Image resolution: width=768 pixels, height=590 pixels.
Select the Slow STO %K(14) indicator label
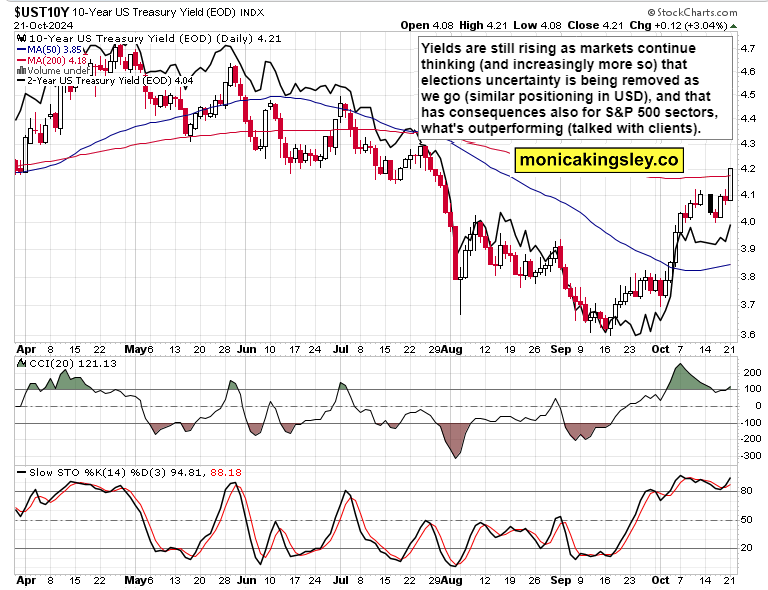(62, 471)
